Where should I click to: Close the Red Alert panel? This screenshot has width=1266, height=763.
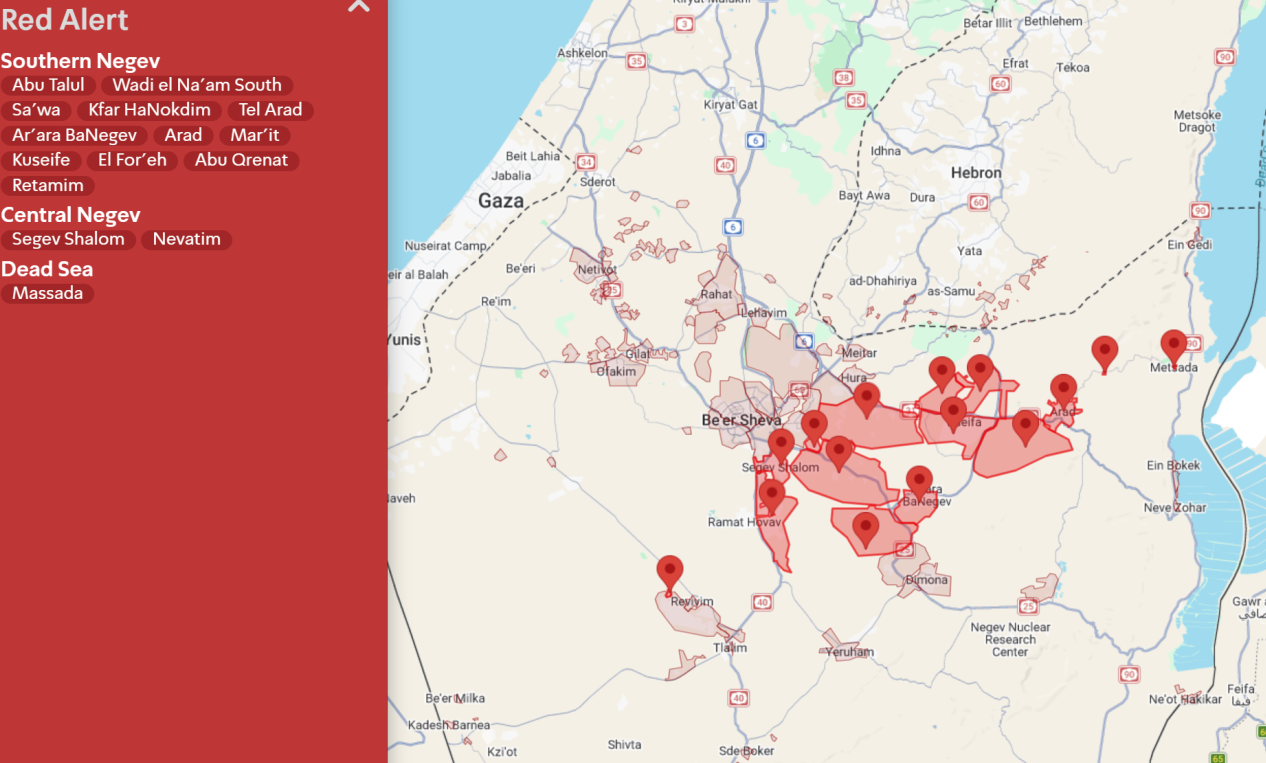tap(359, 6)
